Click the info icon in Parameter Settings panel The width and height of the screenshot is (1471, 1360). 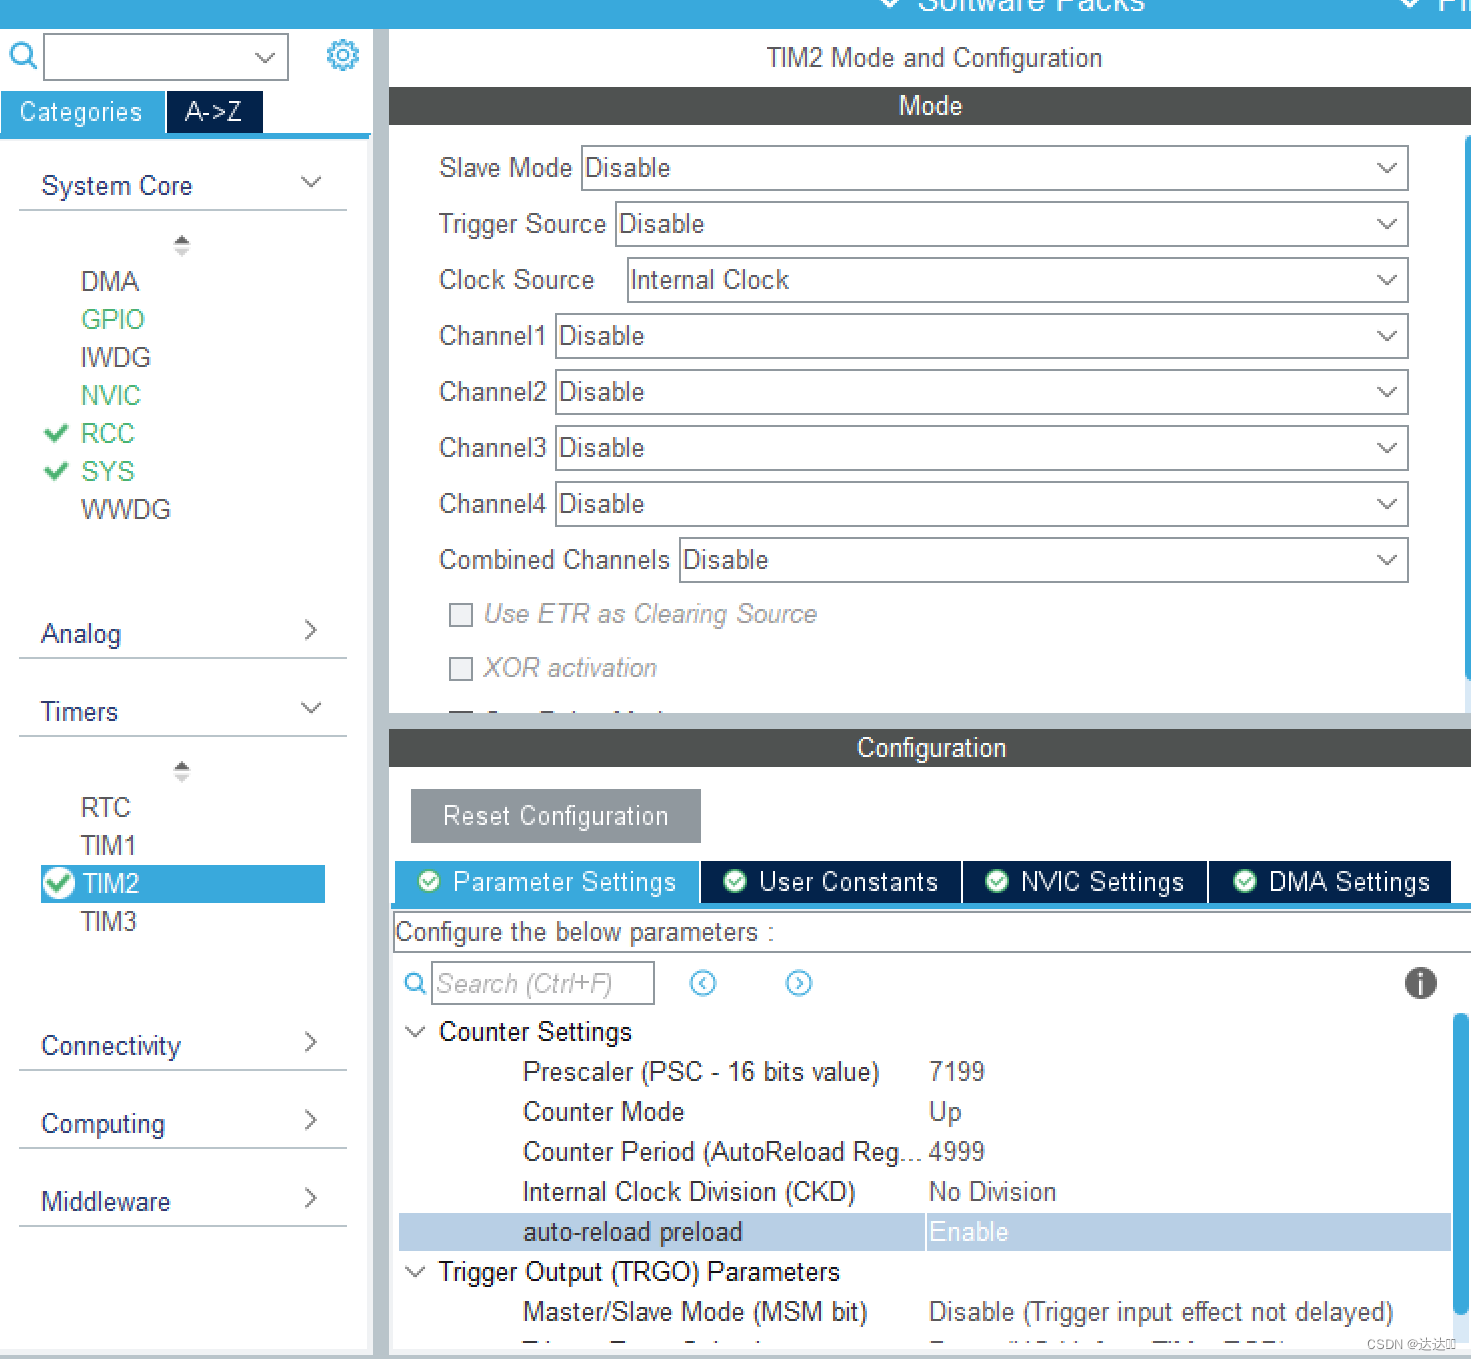click(1420, 984)
